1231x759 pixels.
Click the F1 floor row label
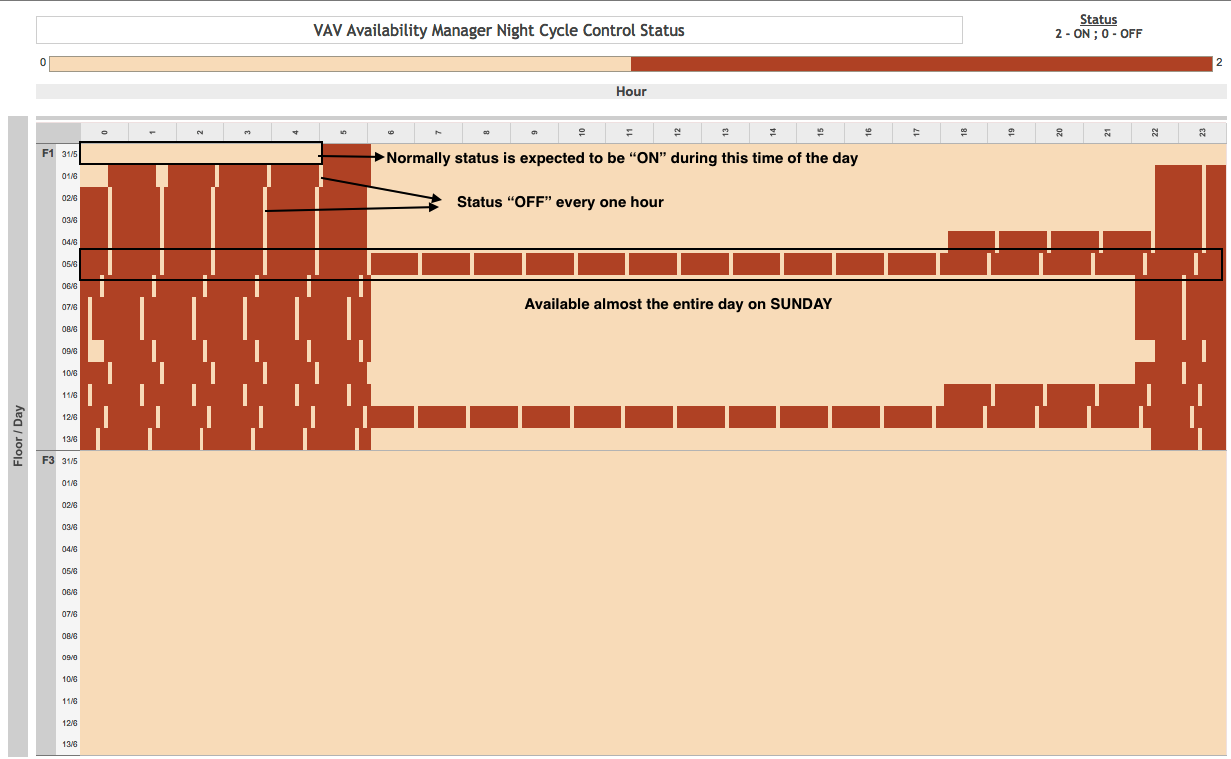(47, 154)
